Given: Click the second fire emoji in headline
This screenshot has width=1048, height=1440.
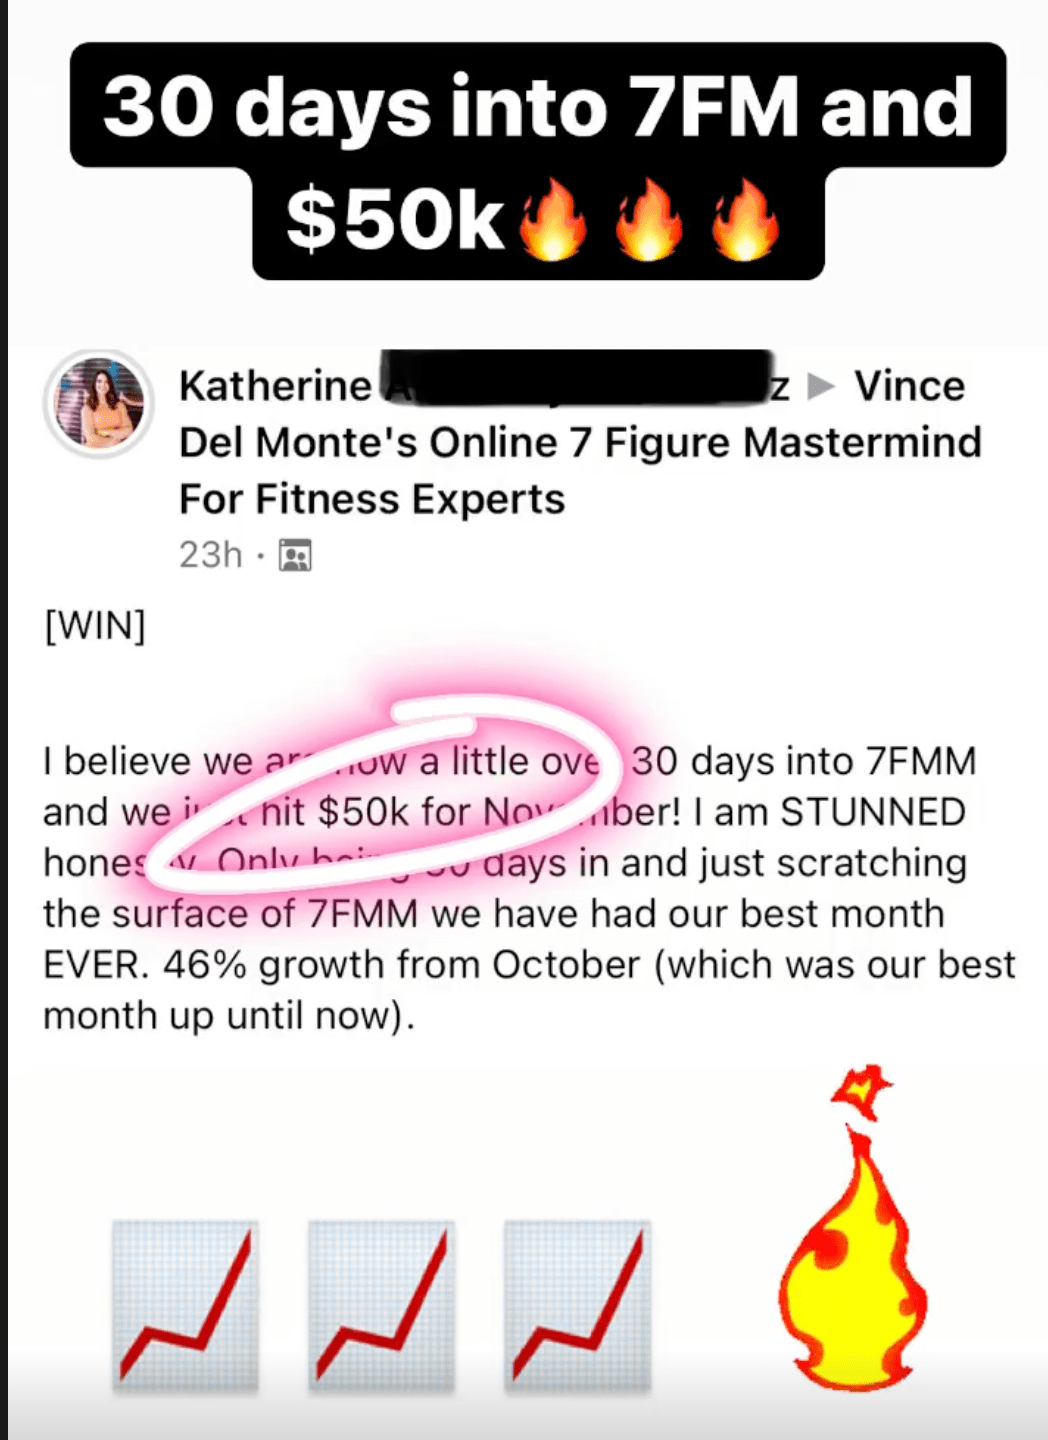Looking at the screenshot, I should tap(649, 222).
